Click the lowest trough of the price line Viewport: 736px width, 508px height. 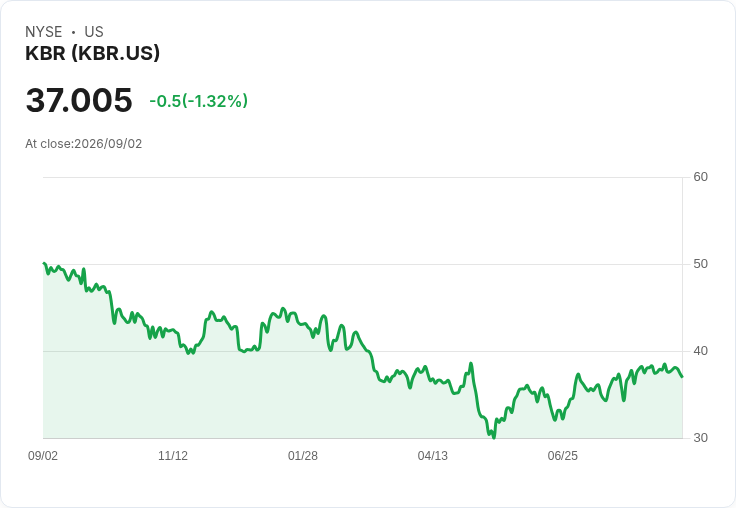[x=494, y=438]
